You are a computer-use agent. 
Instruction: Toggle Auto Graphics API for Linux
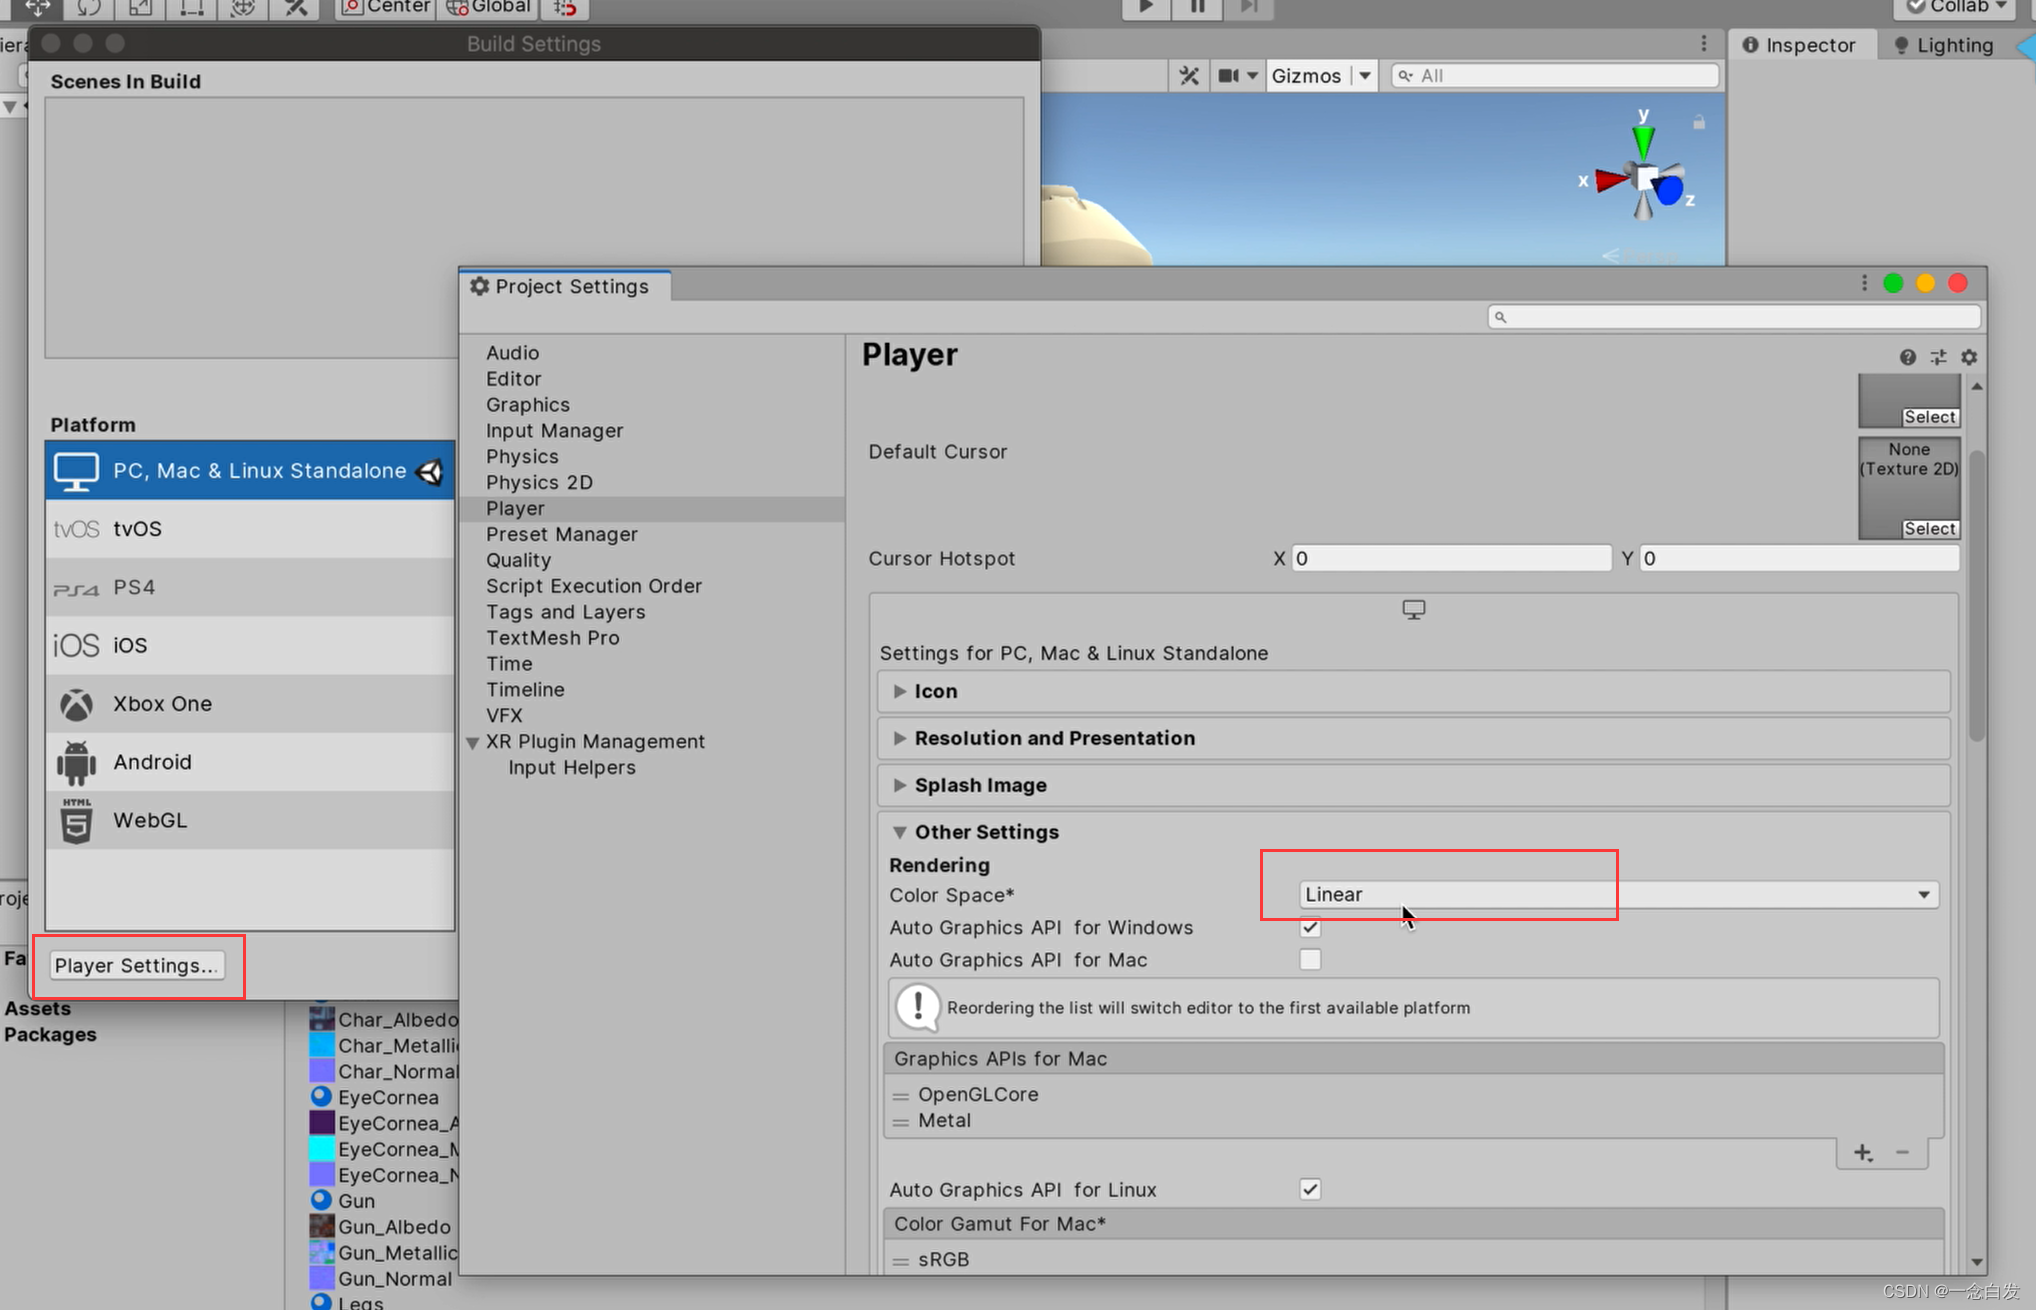coord(1310,1189)
